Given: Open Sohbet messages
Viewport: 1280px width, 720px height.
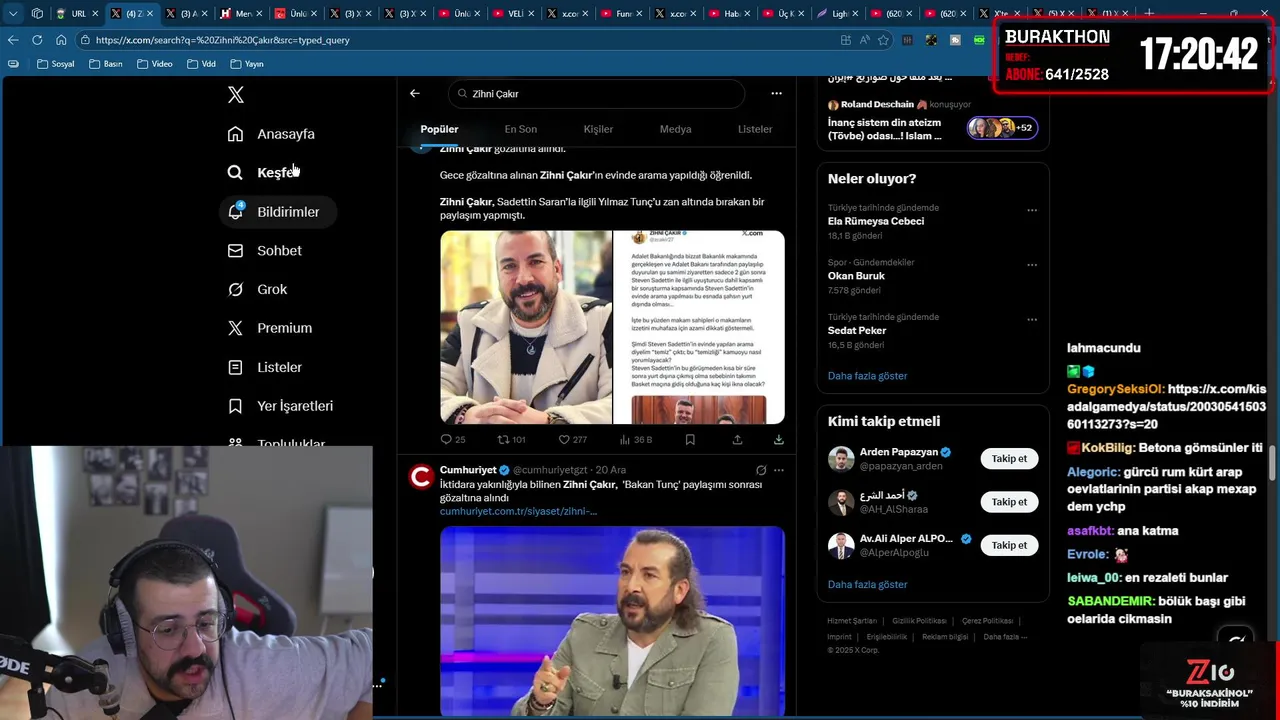Looking at the screenshot, I should pyautogui.click(x=264, y=251).
